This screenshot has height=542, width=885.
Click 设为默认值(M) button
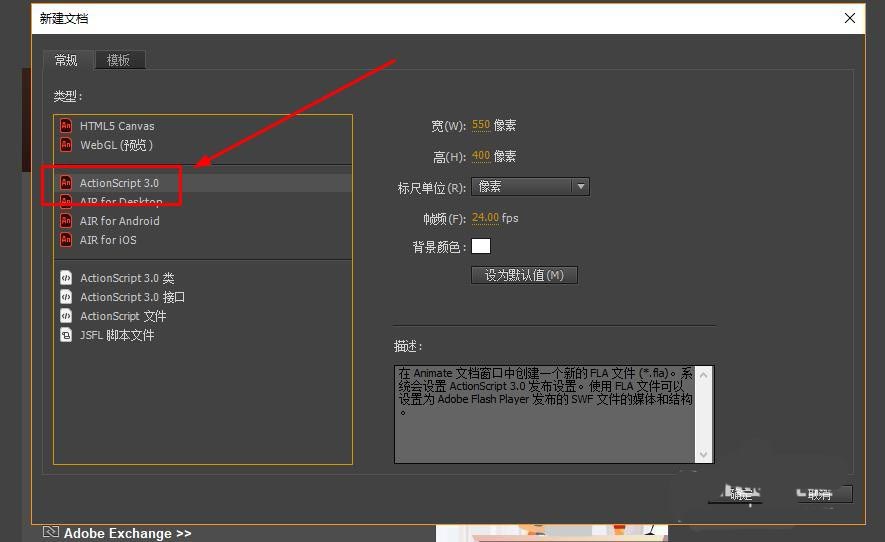click(524, 275)
